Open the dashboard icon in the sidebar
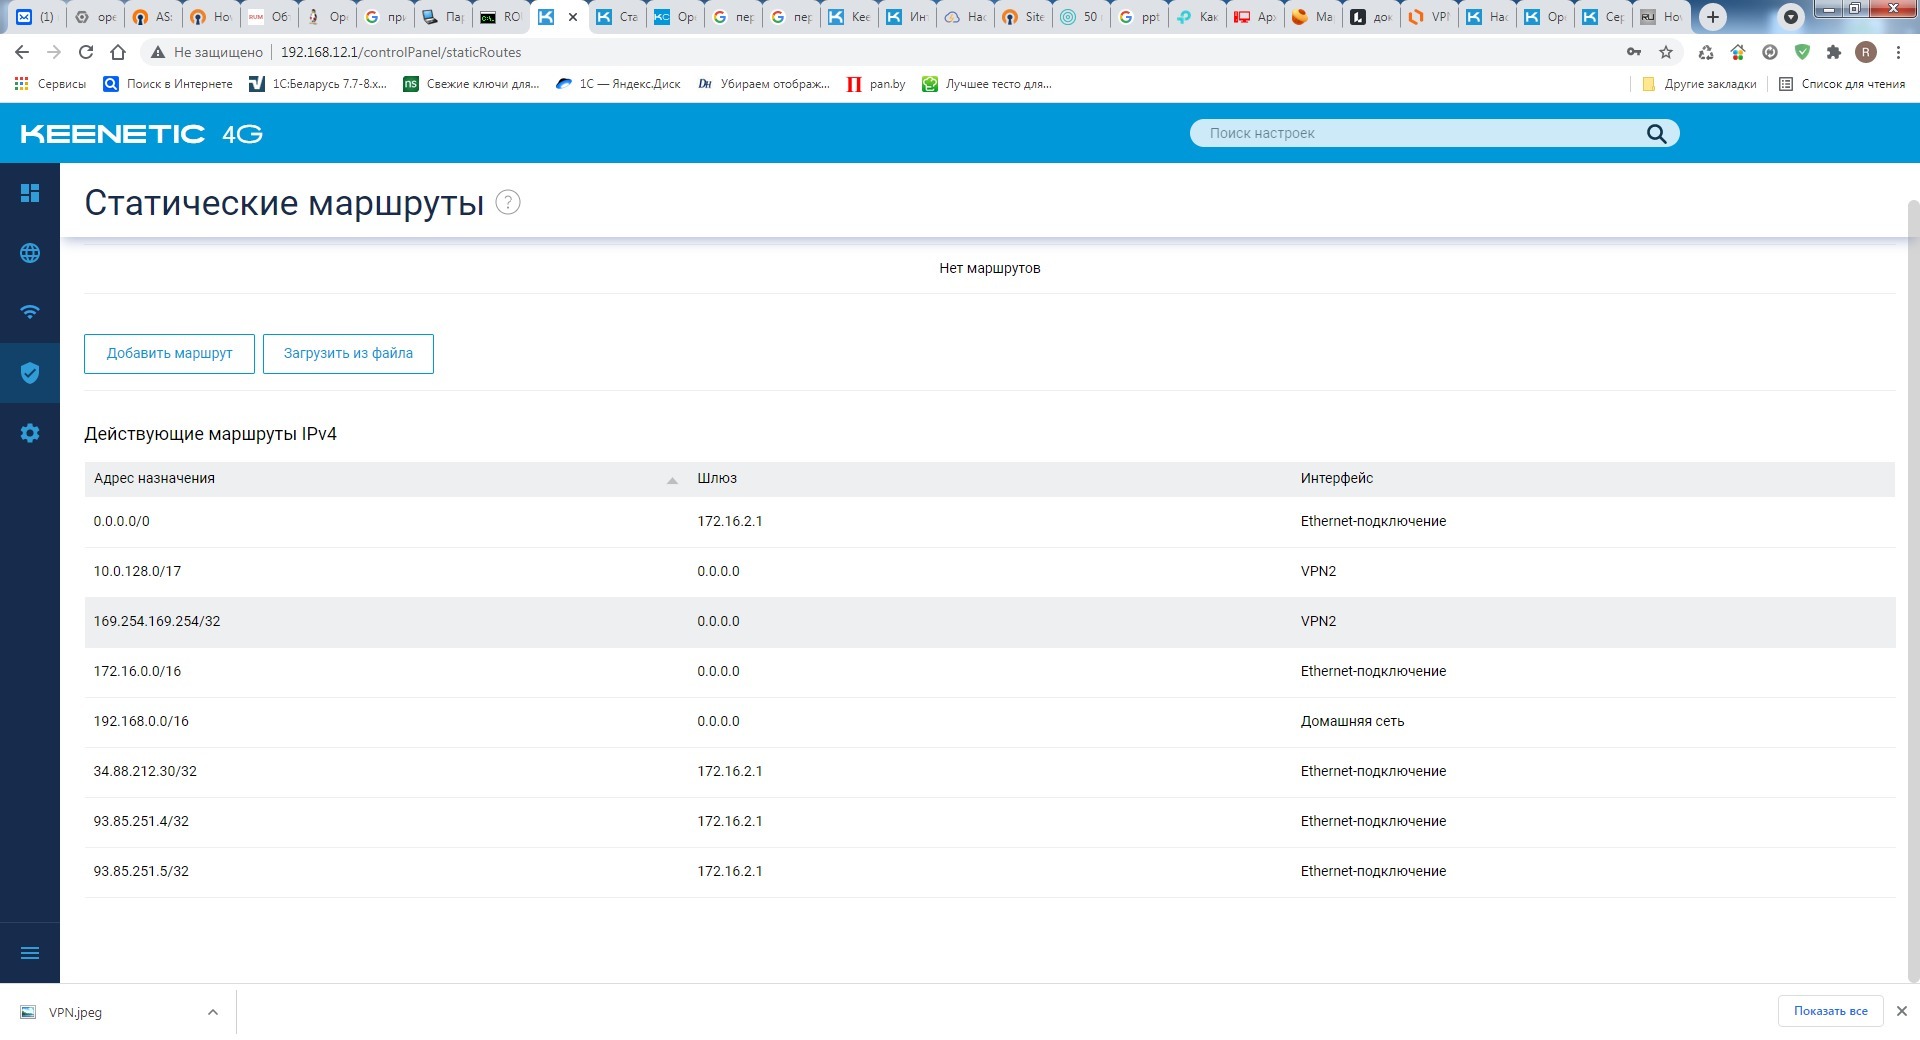Image resolution: width=1920 pixels, height=1040 pixels. [30, 193]
